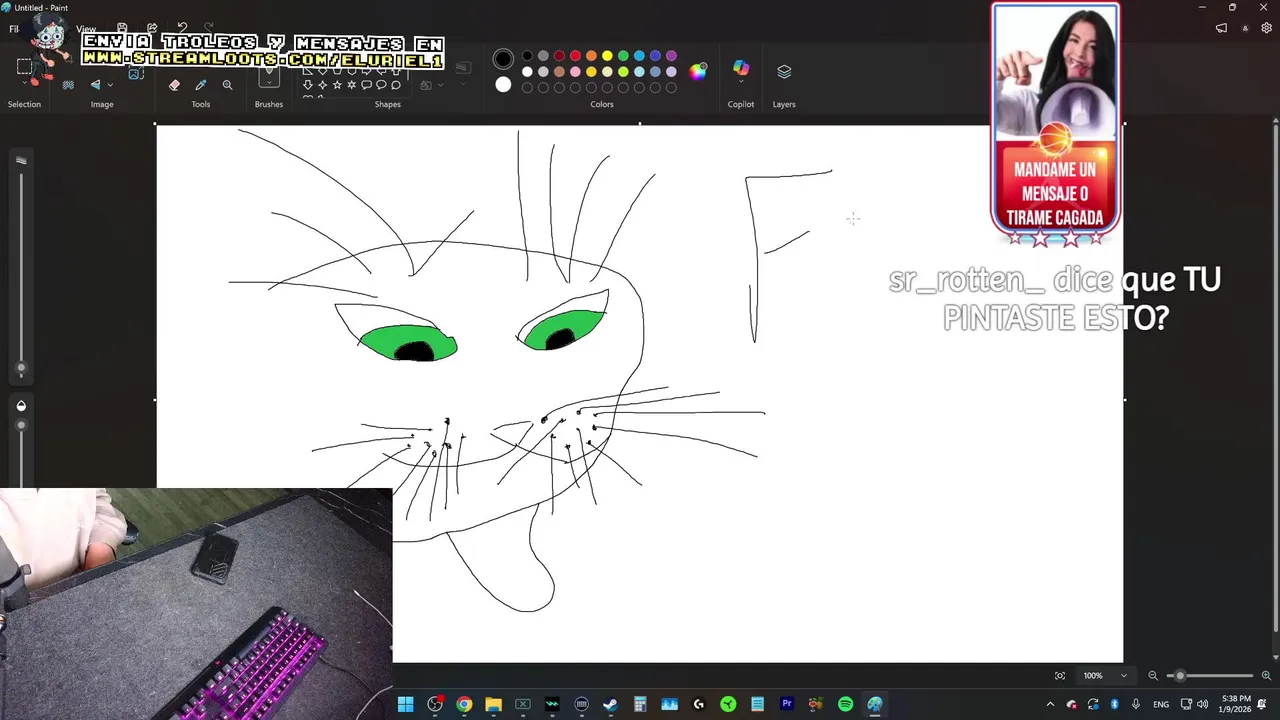Viewport: 1280px width, 720px height.
Task: Click the fit to window icon
Action: point(1060,676)
